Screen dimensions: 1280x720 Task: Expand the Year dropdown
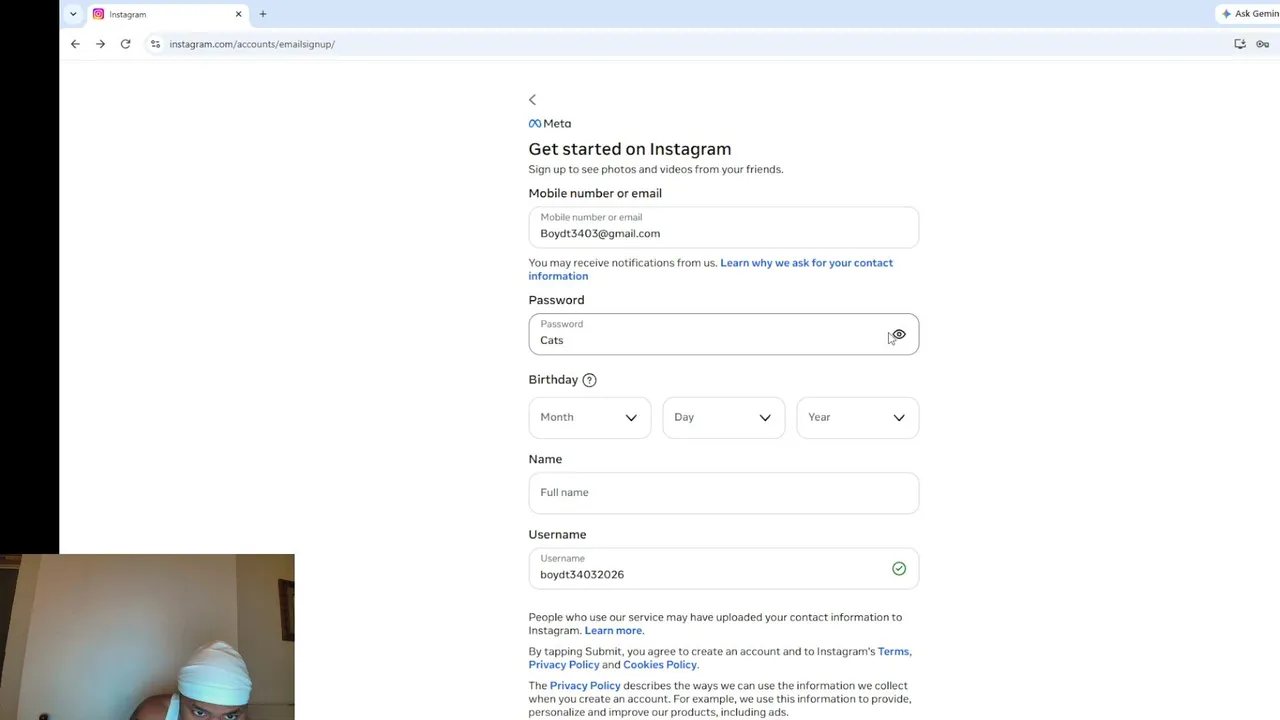[x=858, y=418]
